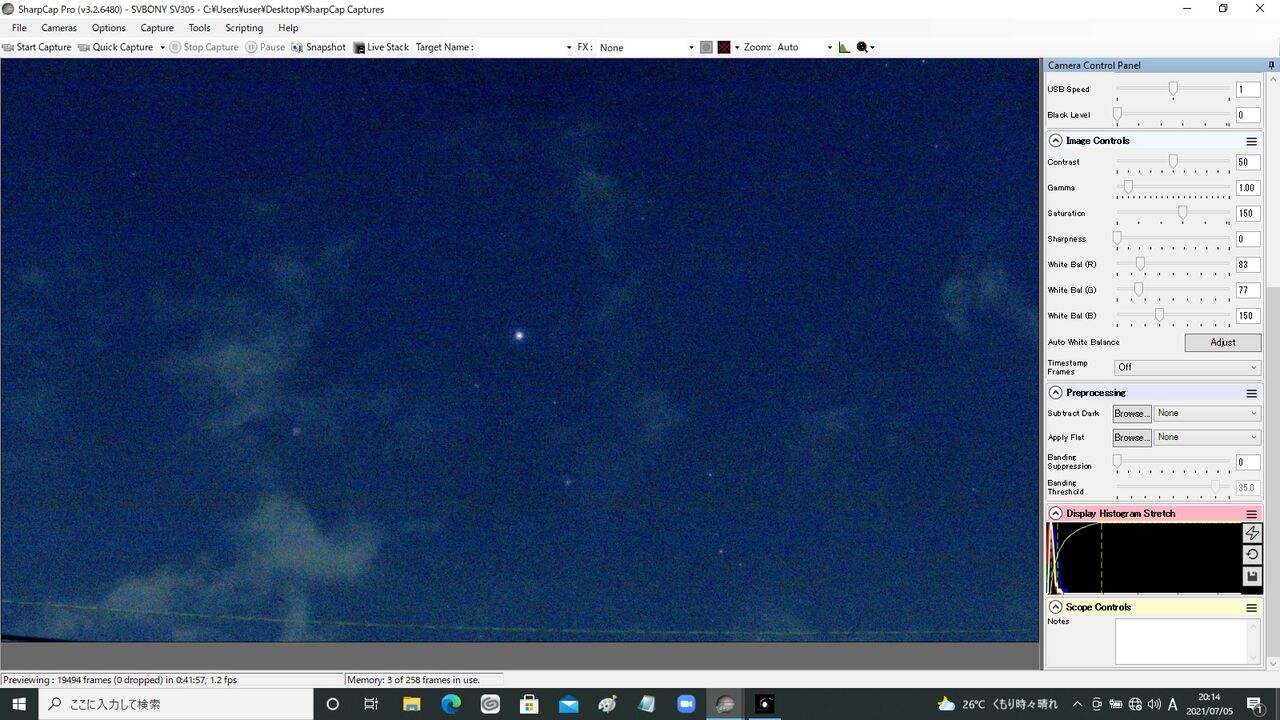
Task: Open the Mail app on taskbar
Action: (568, 704)
